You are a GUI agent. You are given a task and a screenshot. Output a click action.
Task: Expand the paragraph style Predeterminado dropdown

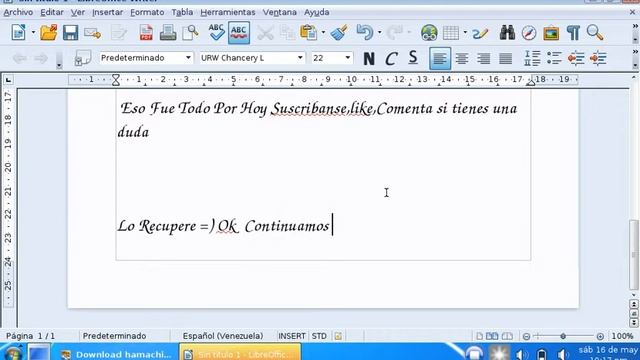[x=188, y=58]
